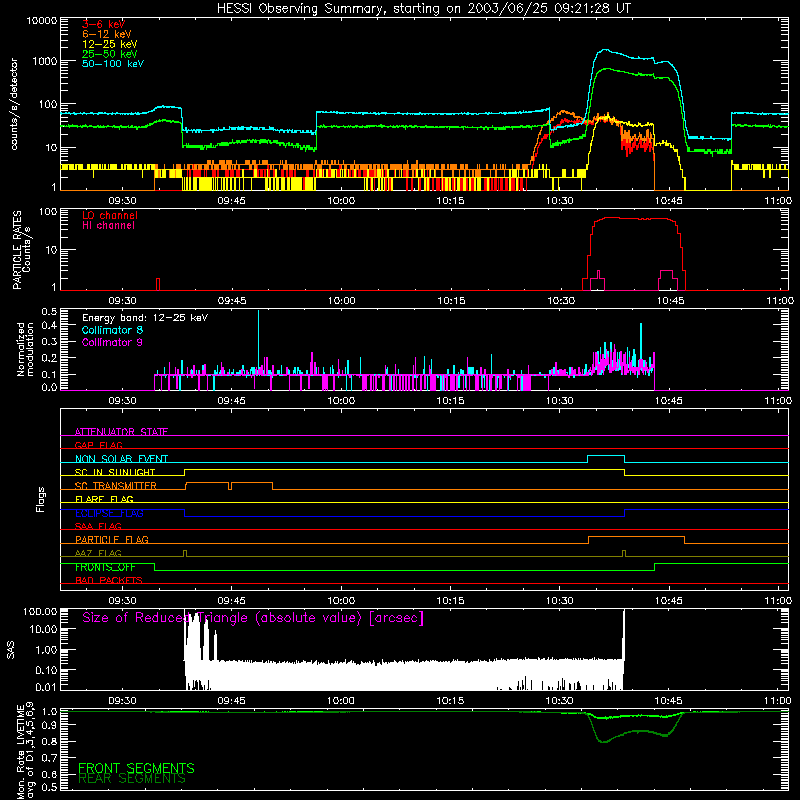The image size is (800, 800).
Task: Click the 10:30 time label under the modulation panel
Action: coord(560,401)
